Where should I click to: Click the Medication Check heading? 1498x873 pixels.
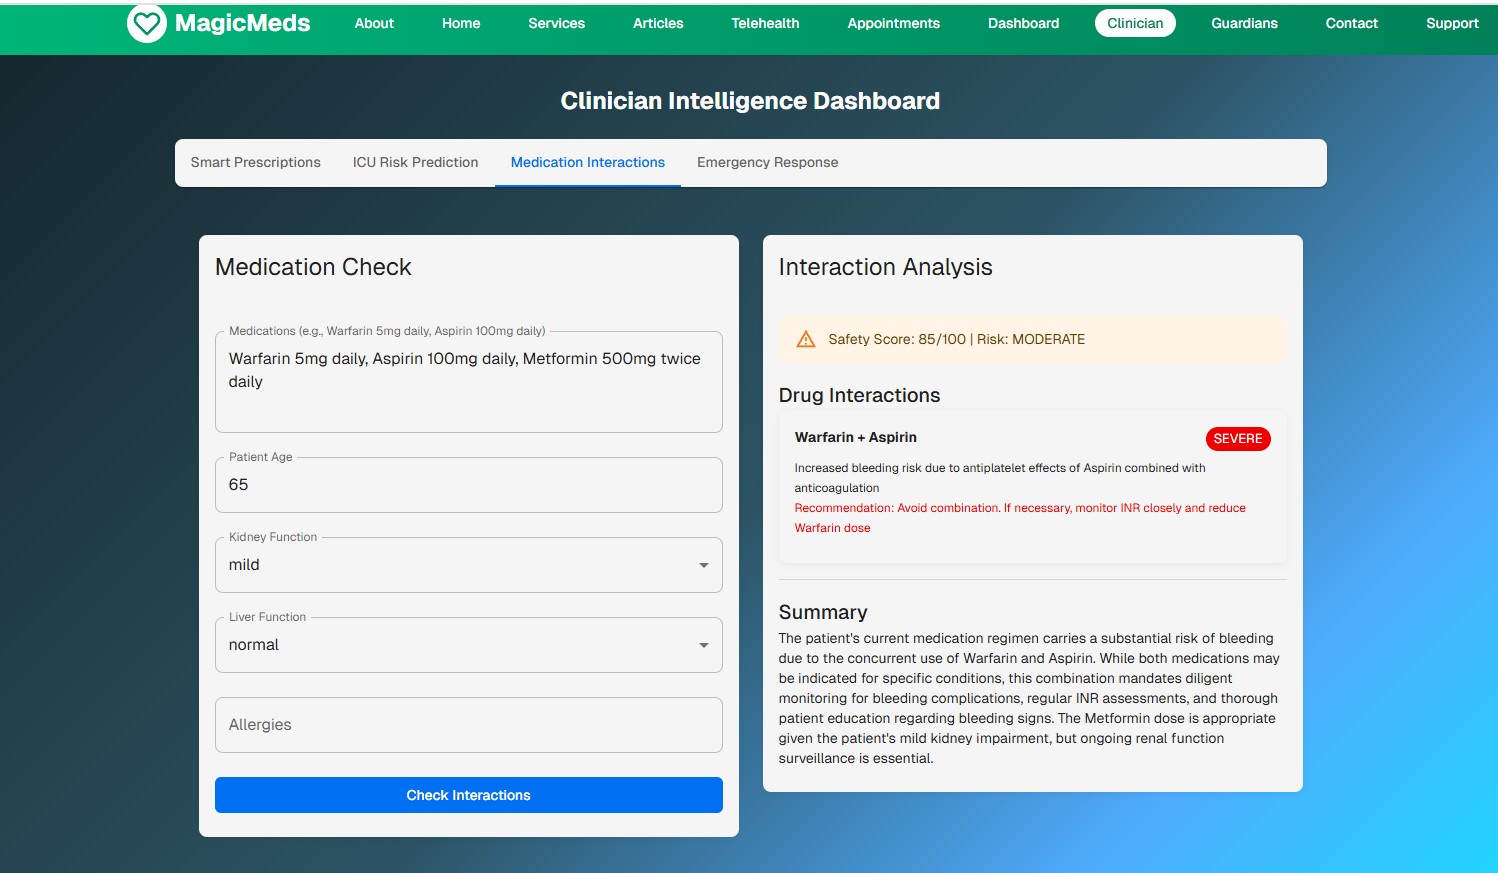point(313,267)
